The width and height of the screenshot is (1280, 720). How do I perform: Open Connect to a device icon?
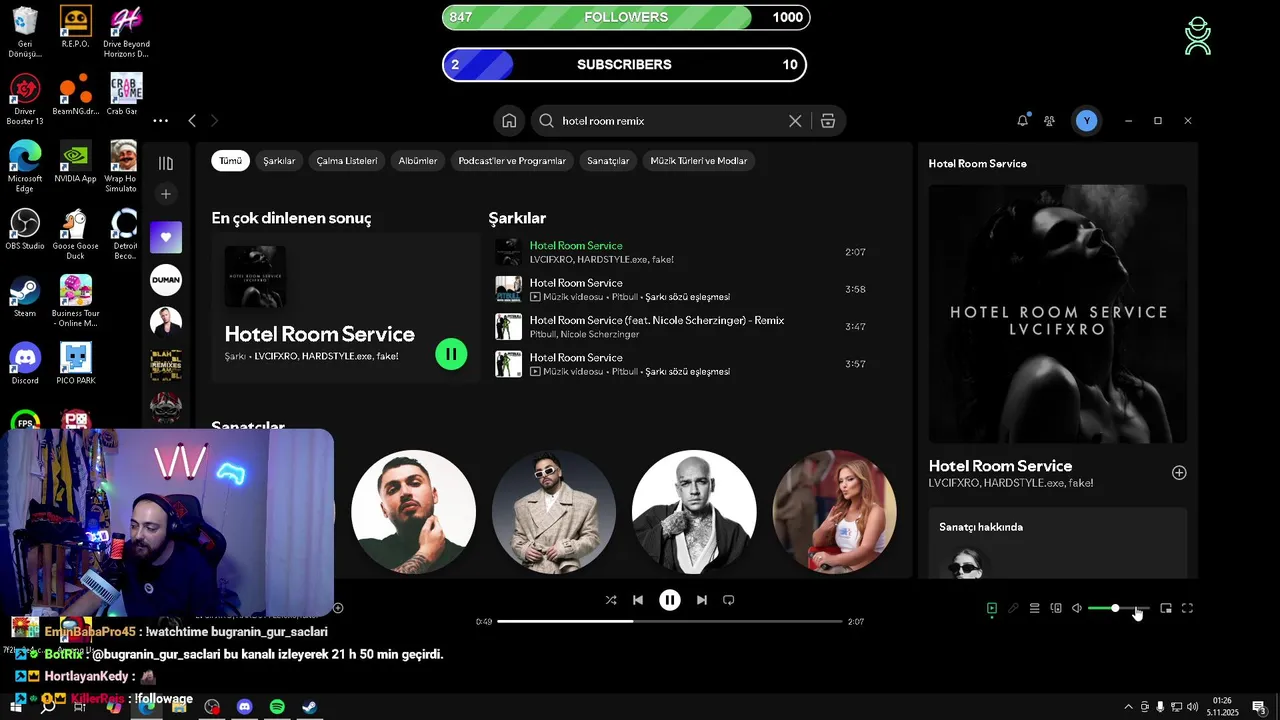1056,608
